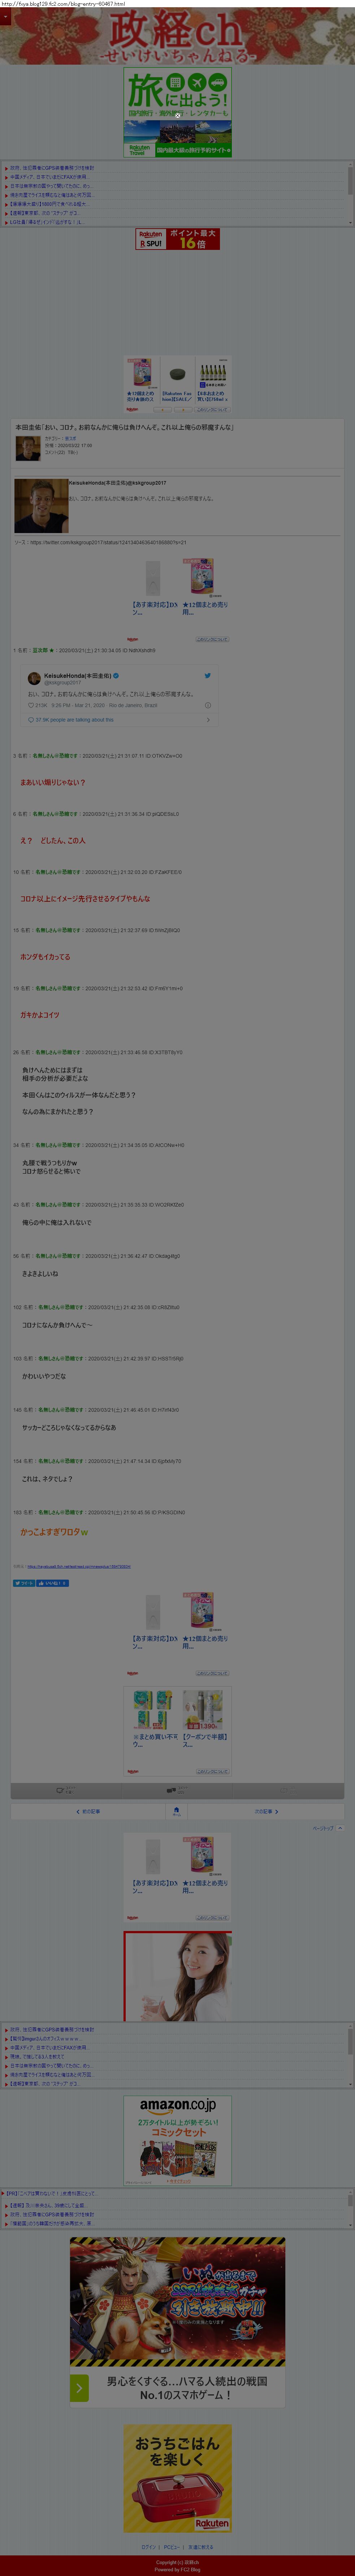The image size is (355, 2576).
Task: Open the twitter.com source URL link
Action: point(107,542)
